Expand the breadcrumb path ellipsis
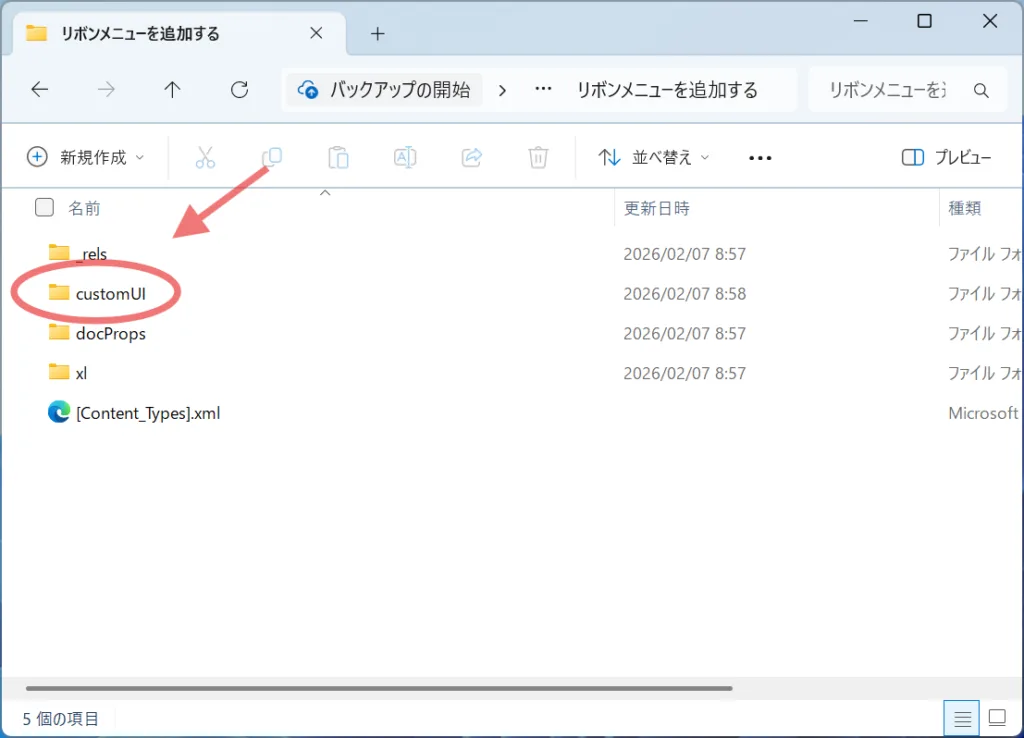1024x738 pixels. pyautogui.click(x=544, y=90)
